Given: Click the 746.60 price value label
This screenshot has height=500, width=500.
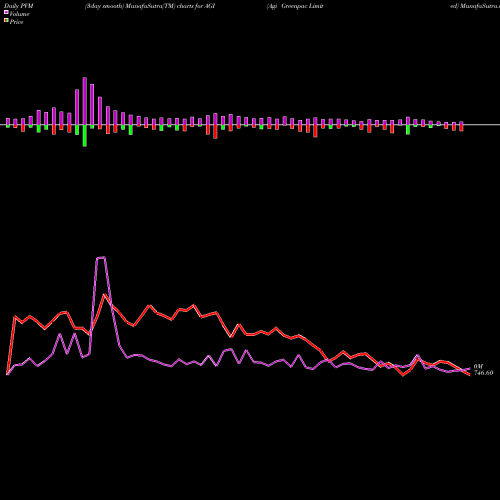Looking at the screenshot, I should (x=483, y=373).
